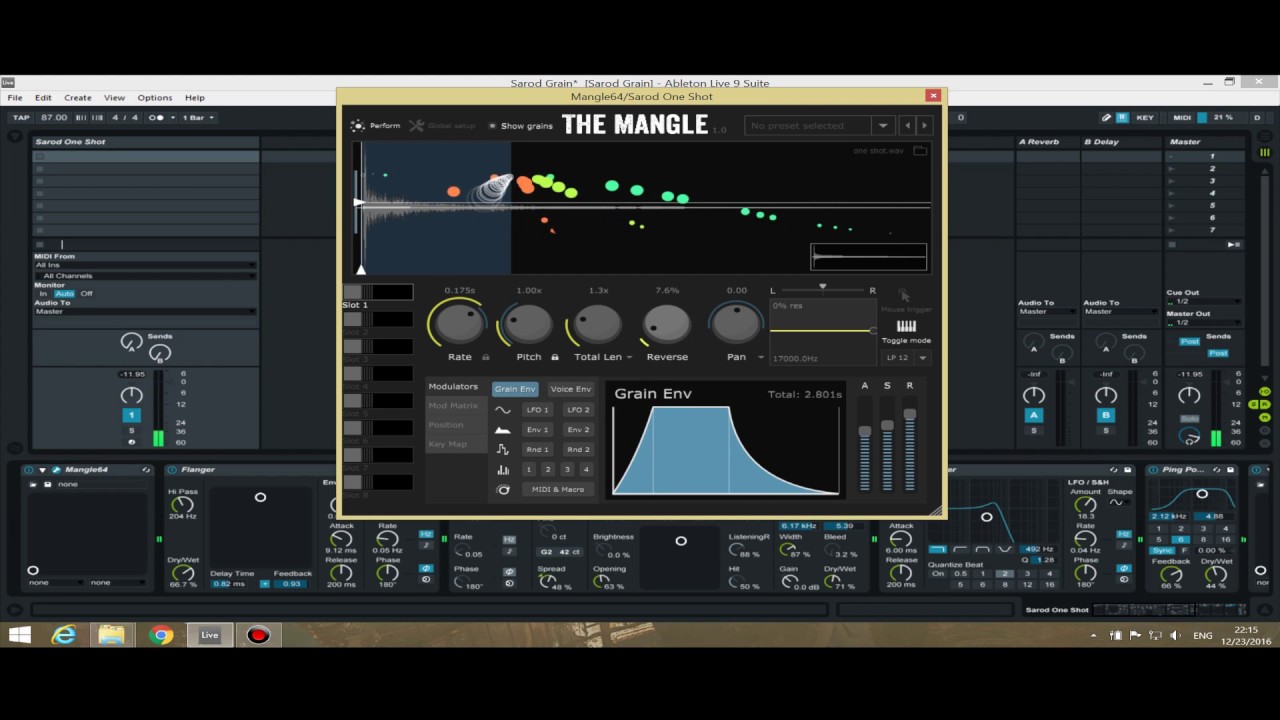Open the View menu

(115, 98)
